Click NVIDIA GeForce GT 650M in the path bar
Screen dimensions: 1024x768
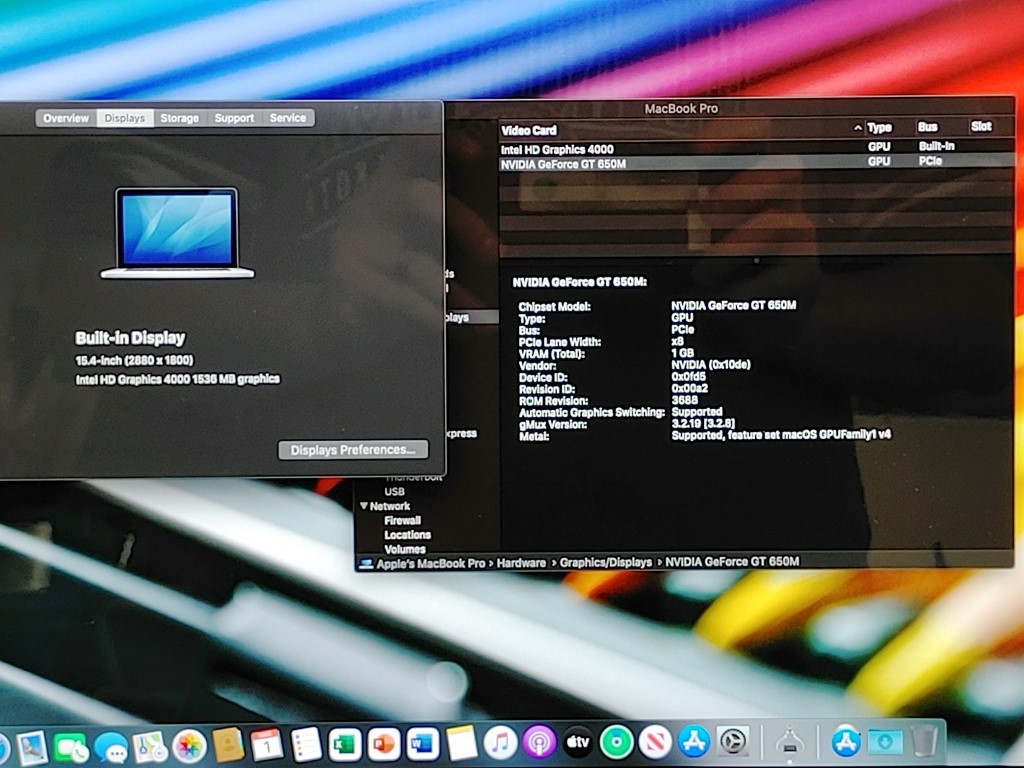[732, 562]
